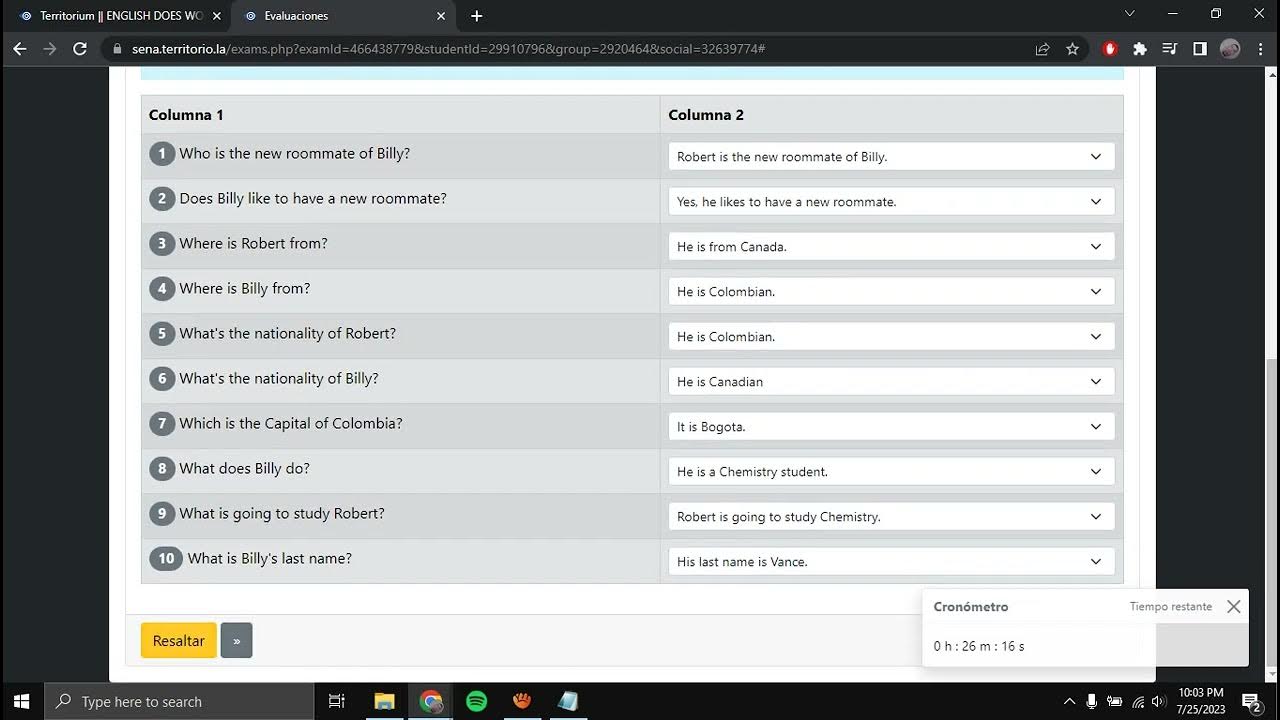Click the remaining time '0 h : 26 m : 16 s'

click(979, 646)
